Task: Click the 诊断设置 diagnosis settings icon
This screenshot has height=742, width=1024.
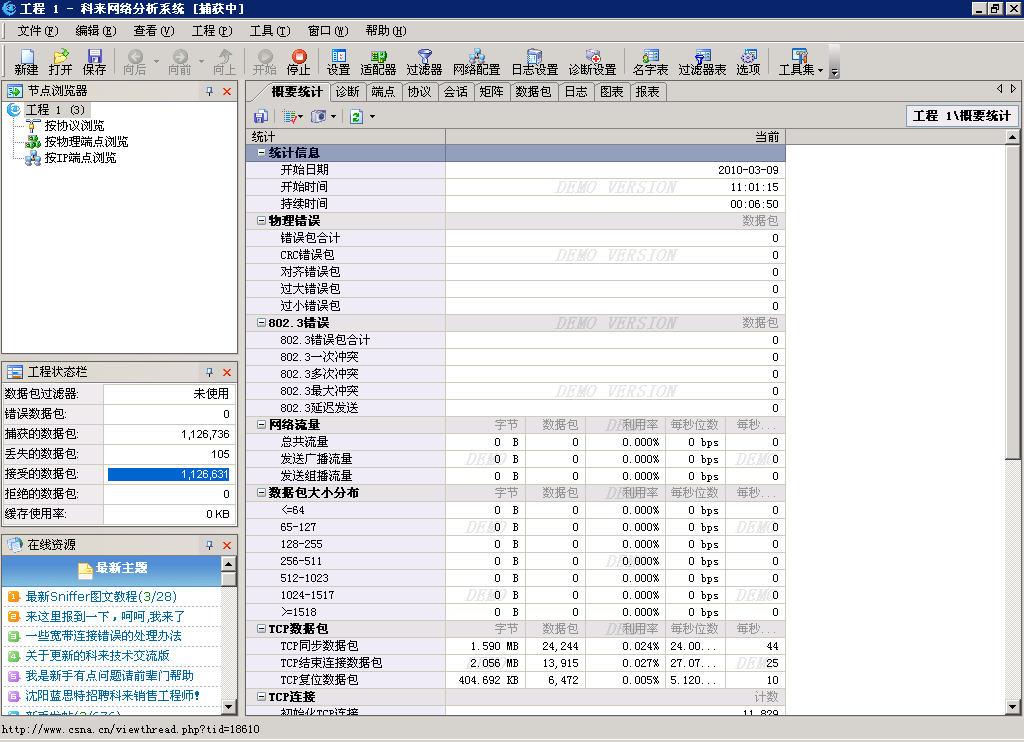Action: (x=592, y=60)
